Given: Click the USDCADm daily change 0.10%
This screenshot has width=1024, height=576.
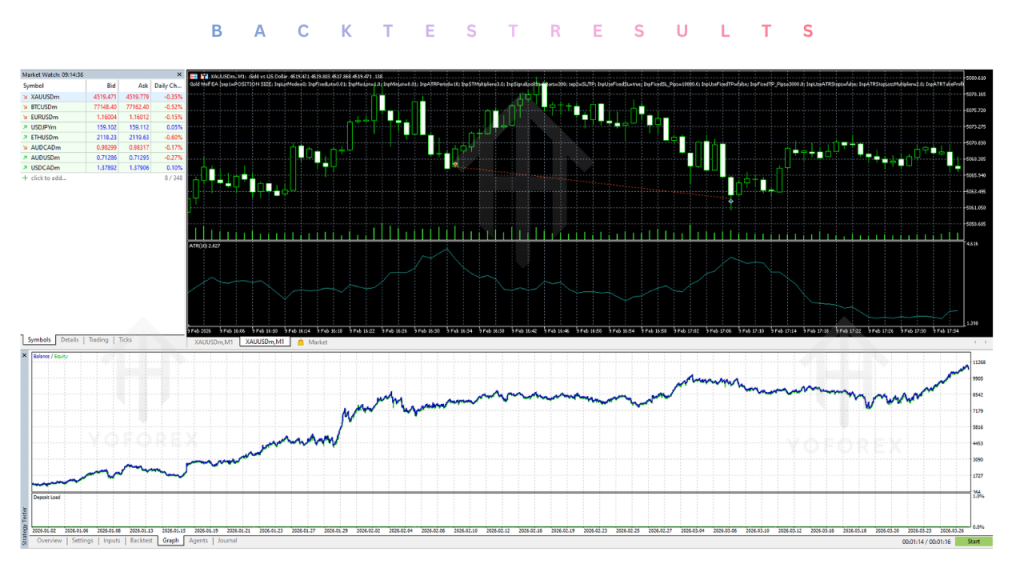Looking at the screenshot, I should coord(174,168).
